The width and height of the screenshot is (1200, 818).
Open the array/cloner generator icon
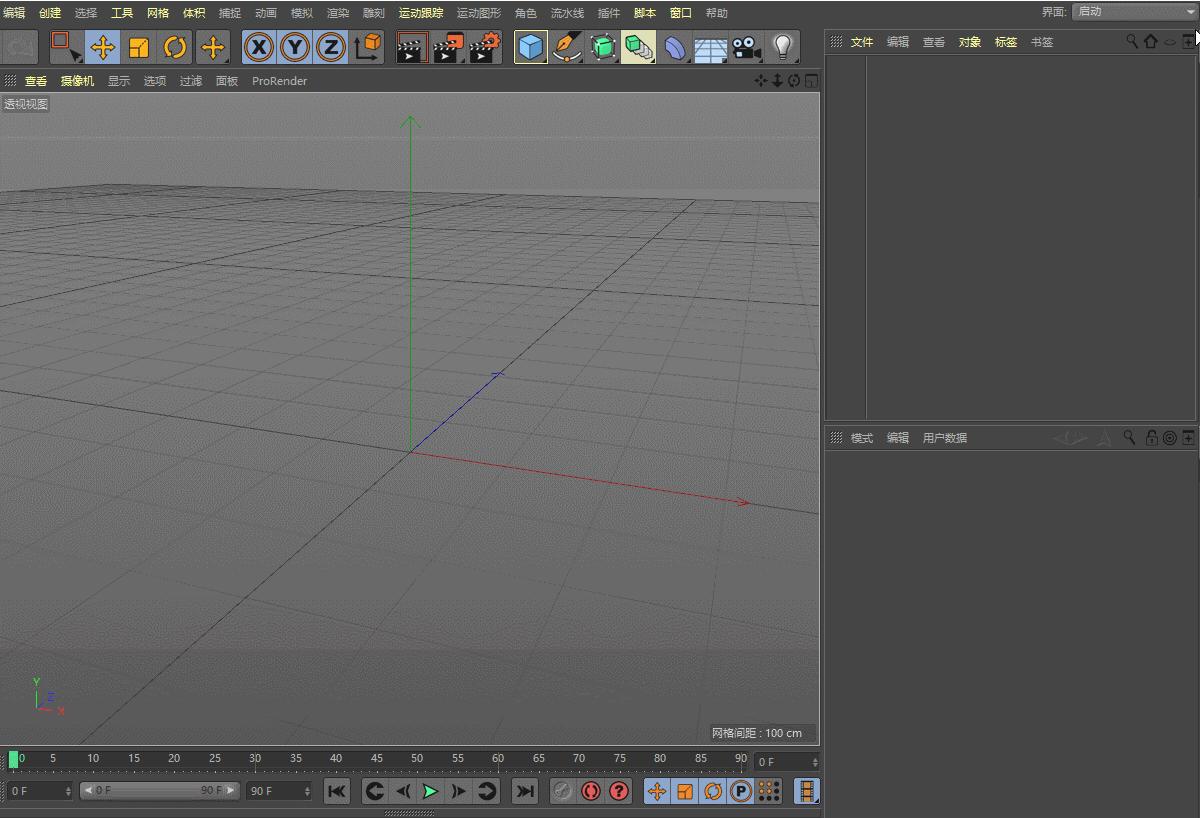coord(638,47)
